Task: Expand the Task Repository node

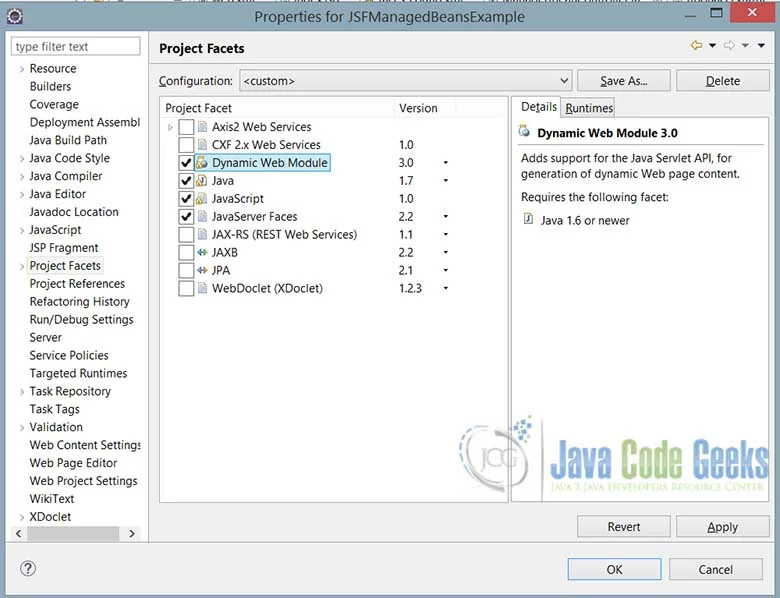Action: click(x=21, y=392)
